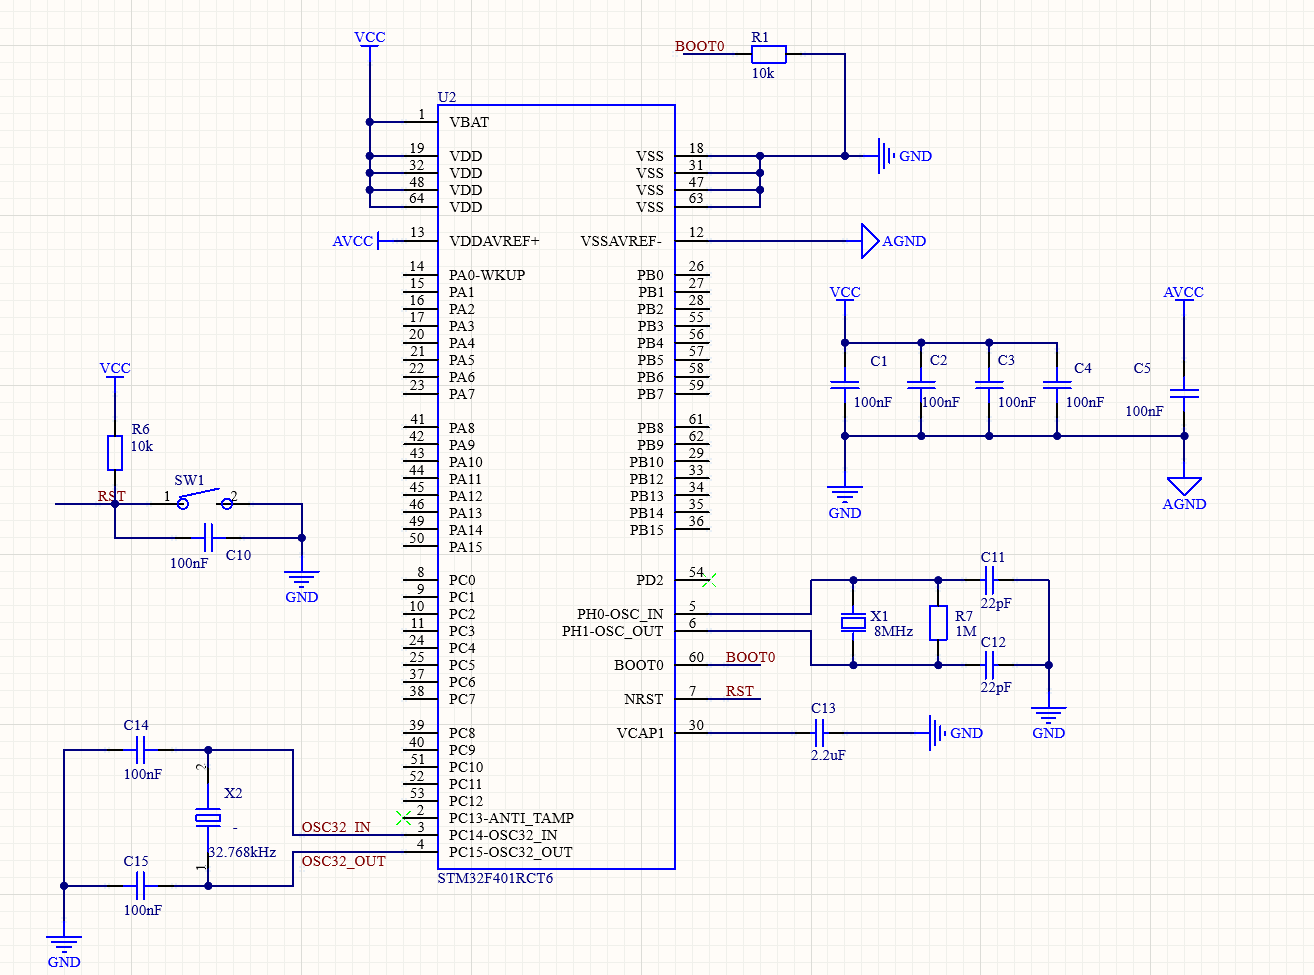Click the GND symbol next to VSS pins
The image size is (1314, 975).
point(885,156)
